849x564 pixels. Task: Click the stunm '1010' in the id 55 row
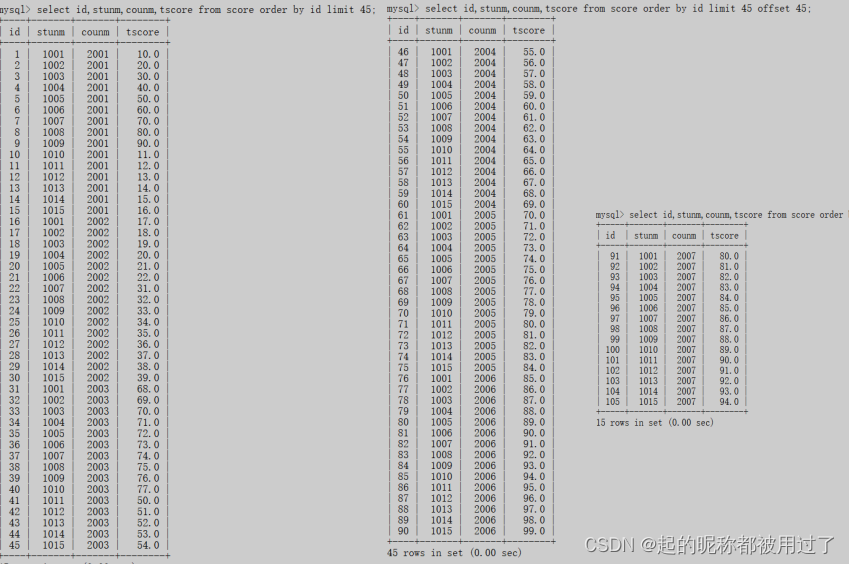441,150
